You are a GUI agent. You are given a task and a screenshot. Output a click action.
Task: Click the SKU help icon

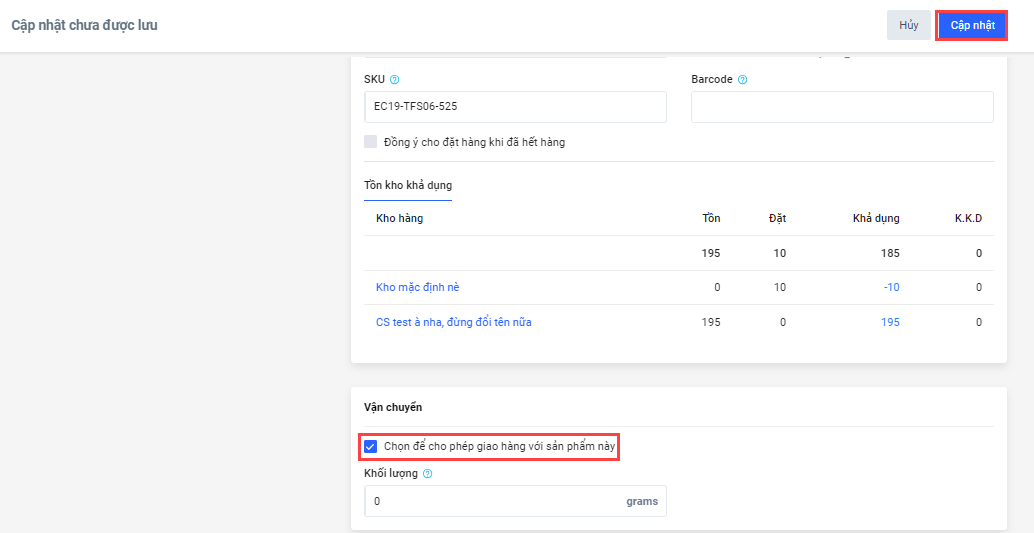pyautogui.click(x=395, y=80)
